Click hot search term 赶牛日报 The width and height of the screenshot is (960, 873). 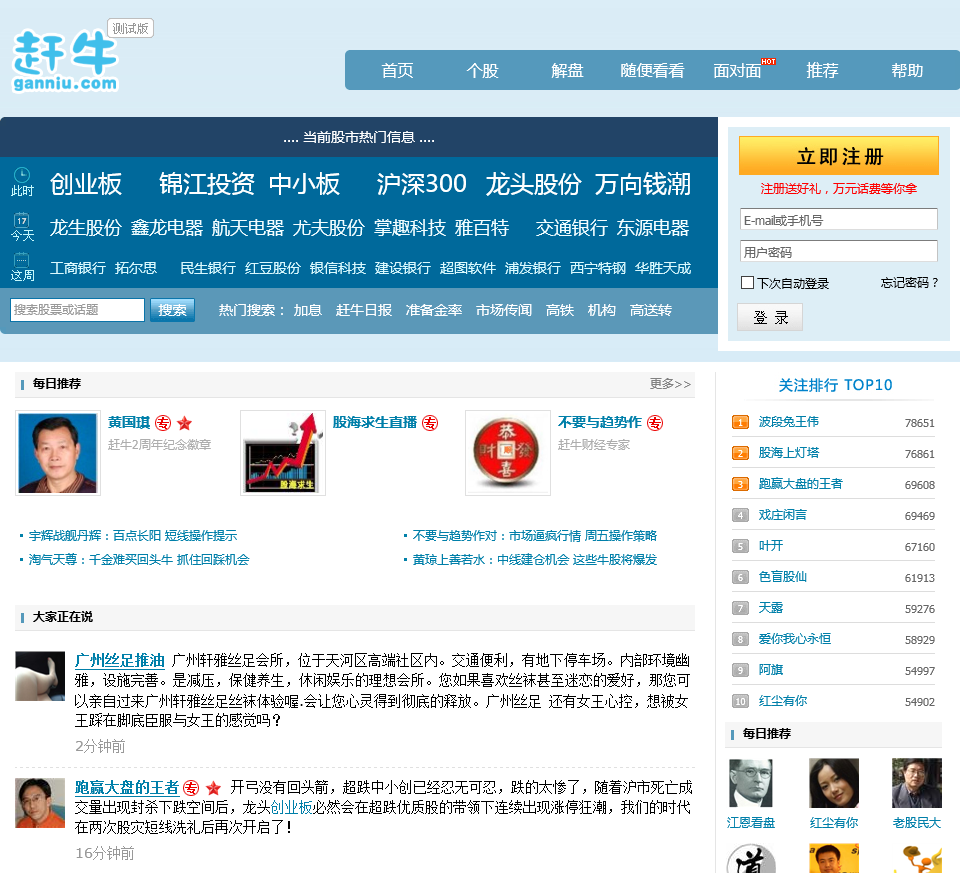coord(364,310)
